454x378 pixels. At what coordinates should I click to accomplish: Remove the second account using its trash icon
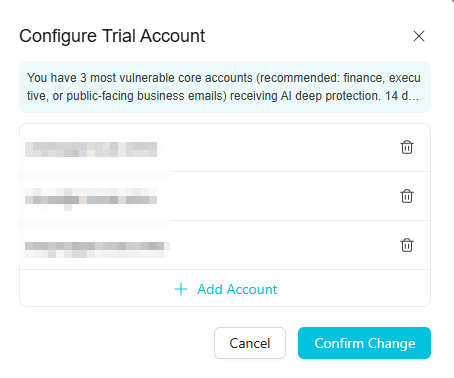[x=407, y=196]
